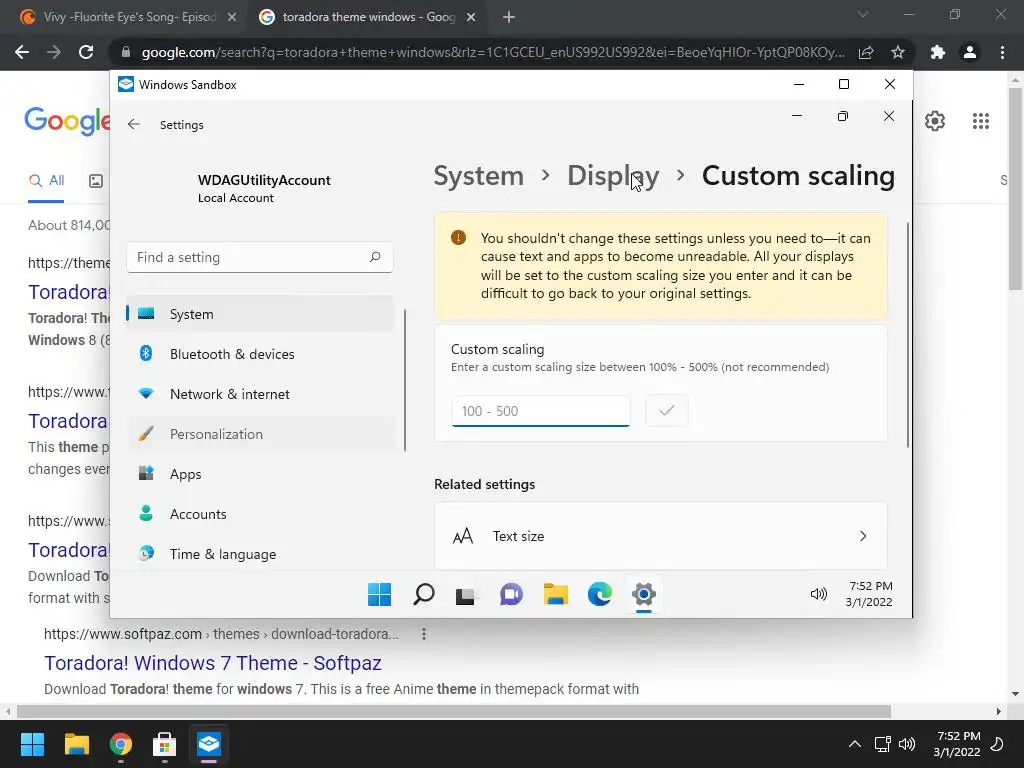Open Time & language settings

(260, 554)
